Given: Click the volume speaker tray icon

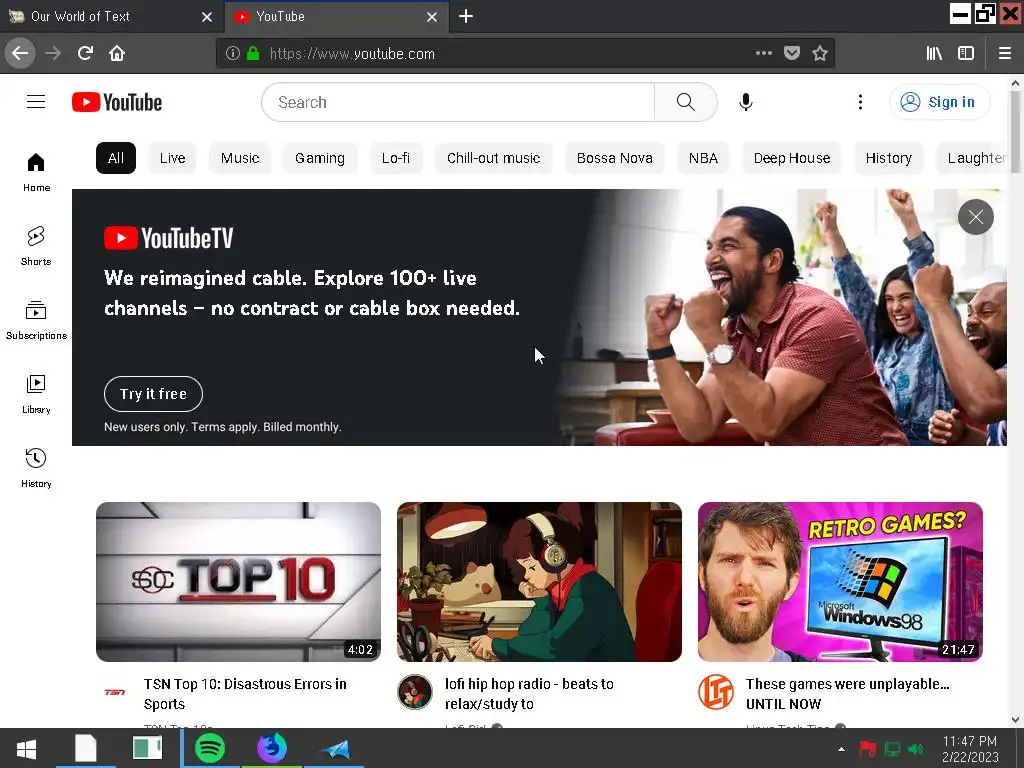Looking at the screenshot, I should [x=916, y=749].
